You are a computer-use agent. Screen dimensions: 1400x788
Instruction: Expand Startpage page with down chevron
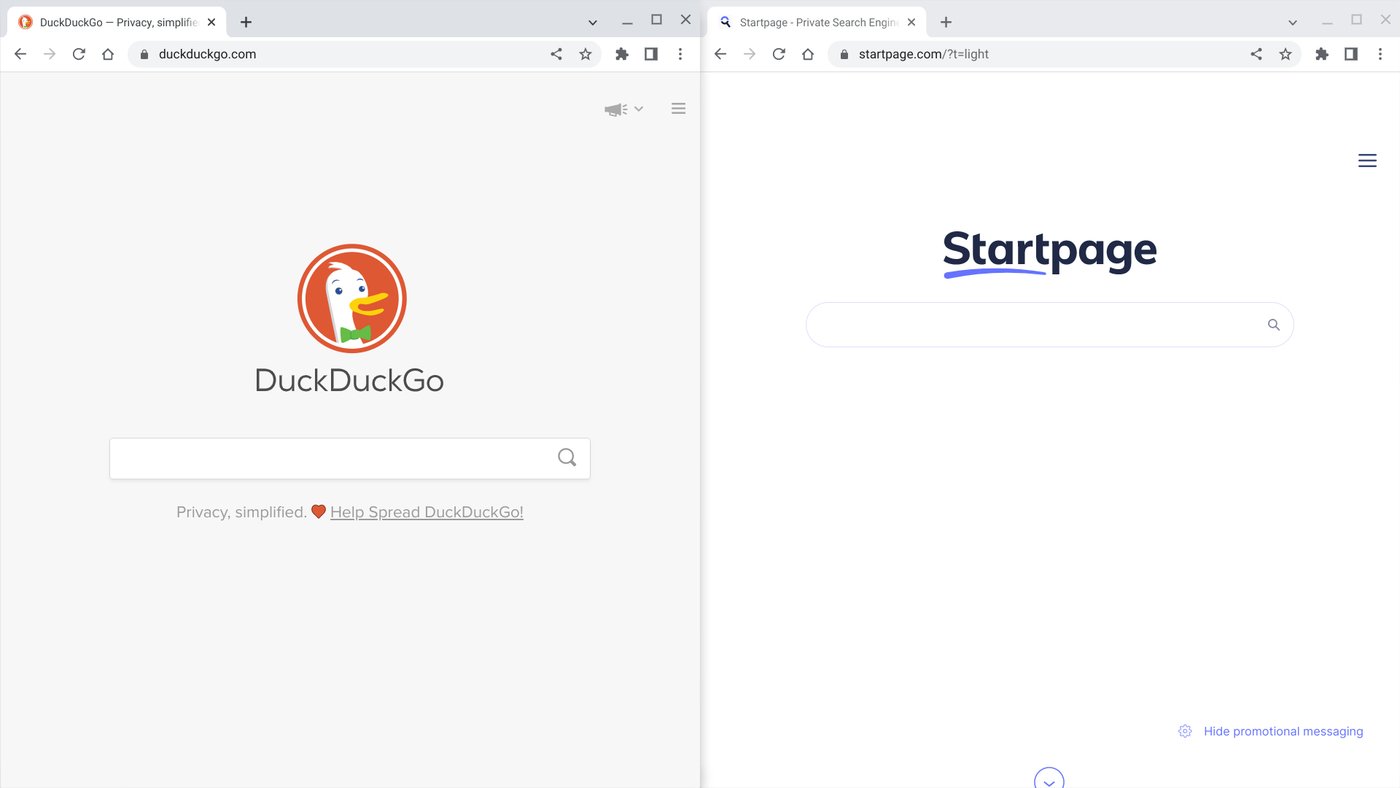pyautogui.click(x=1049, y=779)
